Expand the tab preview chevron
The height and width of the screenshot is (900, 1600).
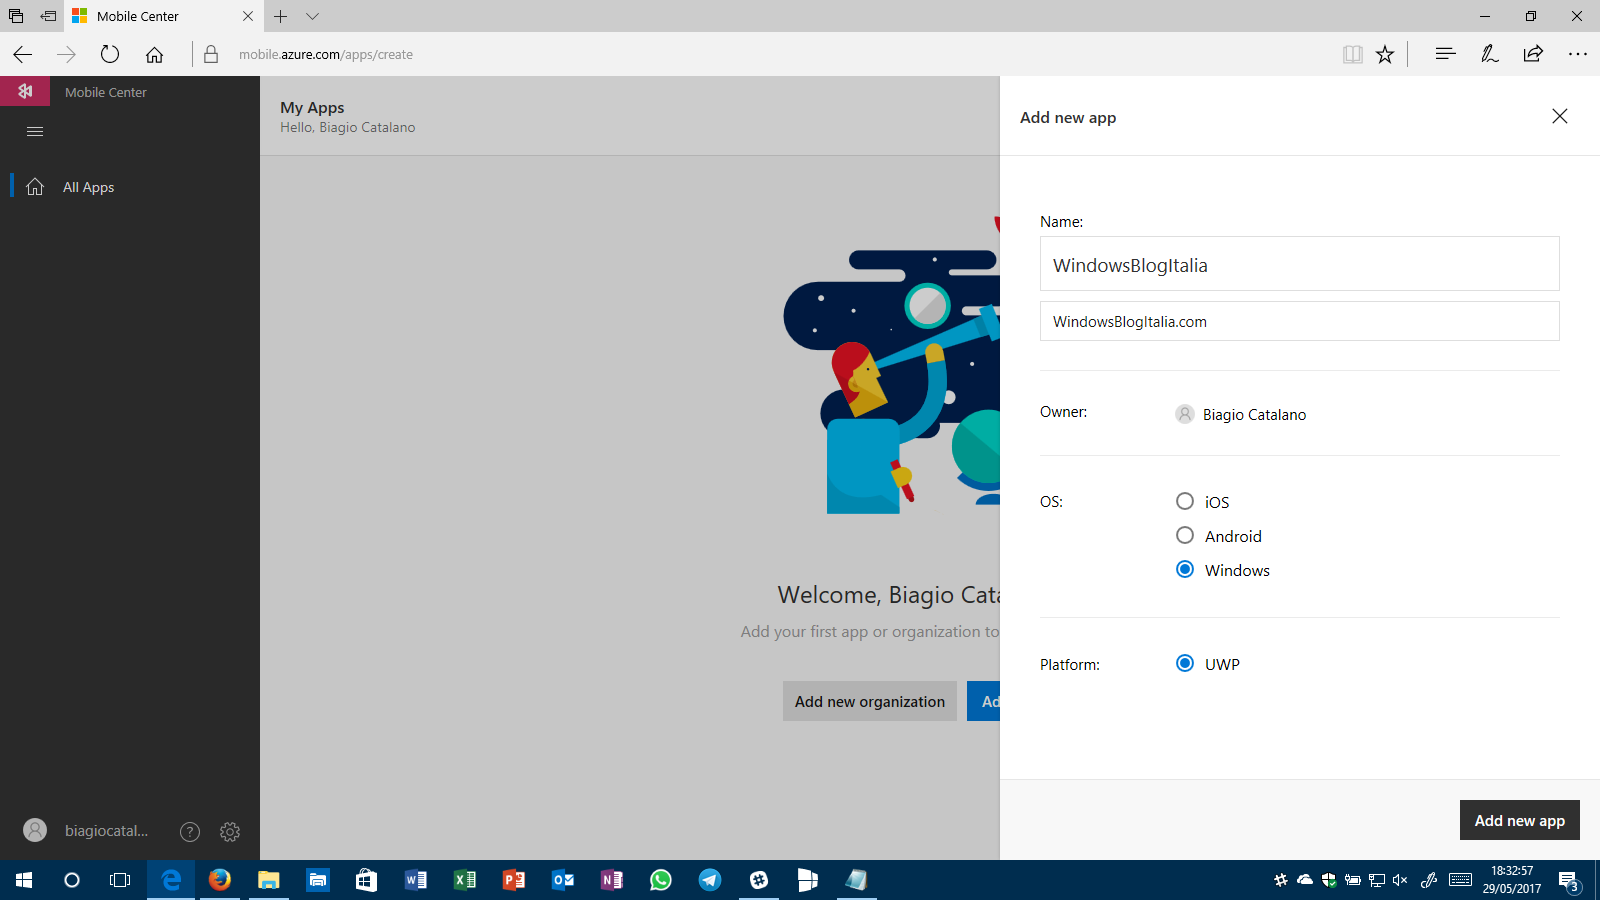(x=313, y=16)
